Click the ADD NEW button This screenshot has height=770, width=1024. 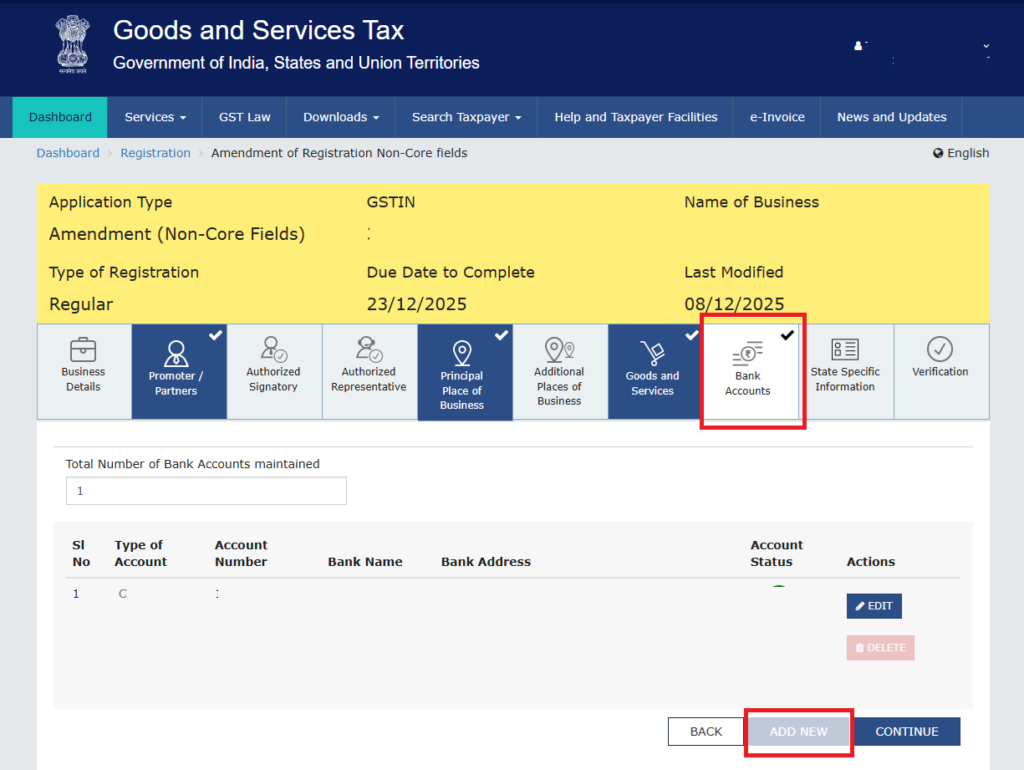pos(798,731)
